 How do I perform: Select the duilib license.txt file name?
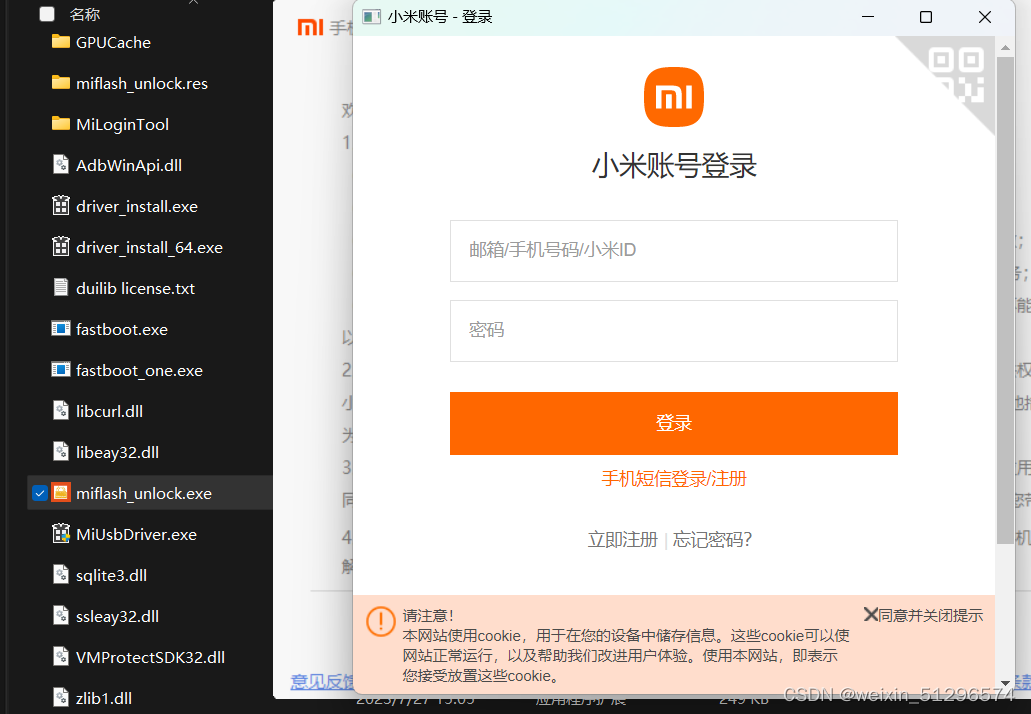(135, 289)
